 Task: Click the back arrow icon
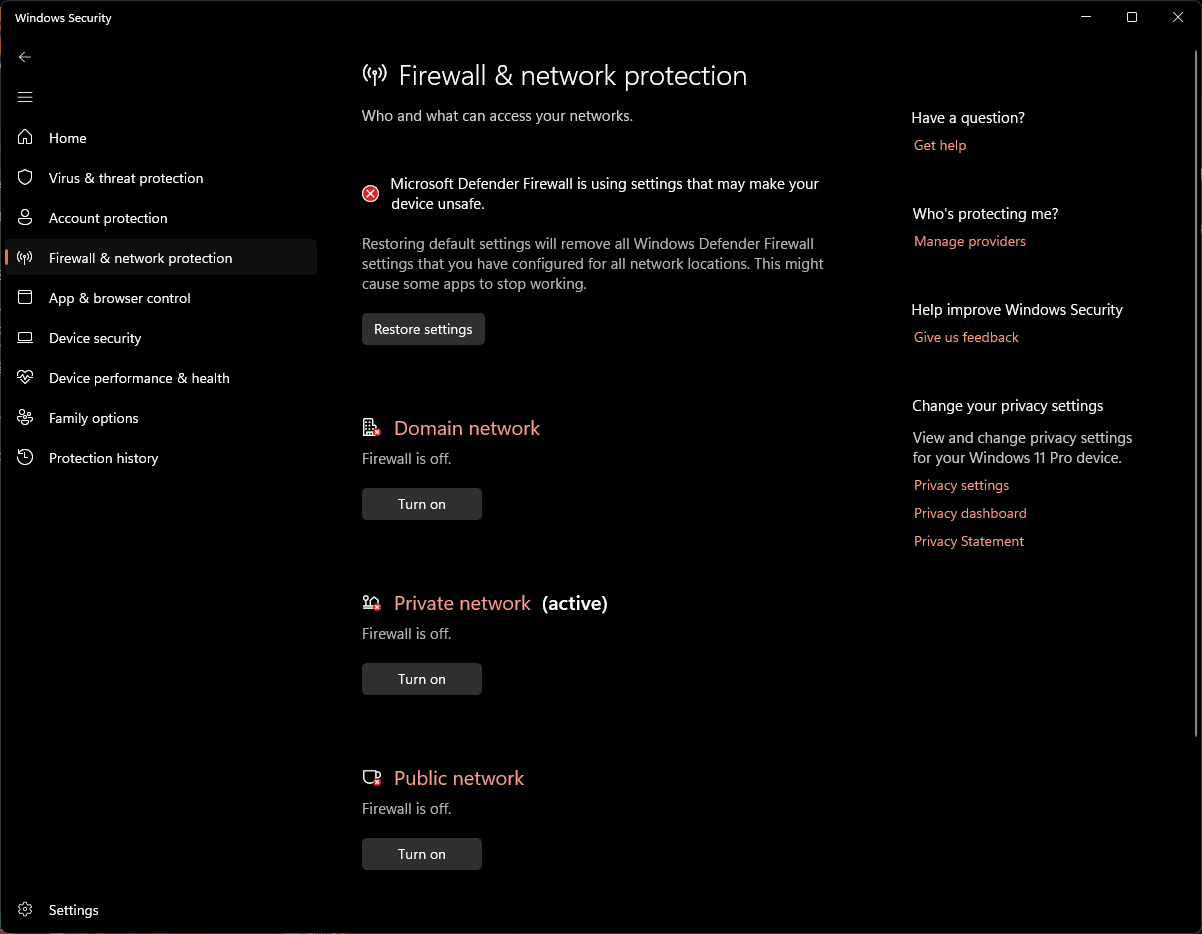click(x=25, y=57)
